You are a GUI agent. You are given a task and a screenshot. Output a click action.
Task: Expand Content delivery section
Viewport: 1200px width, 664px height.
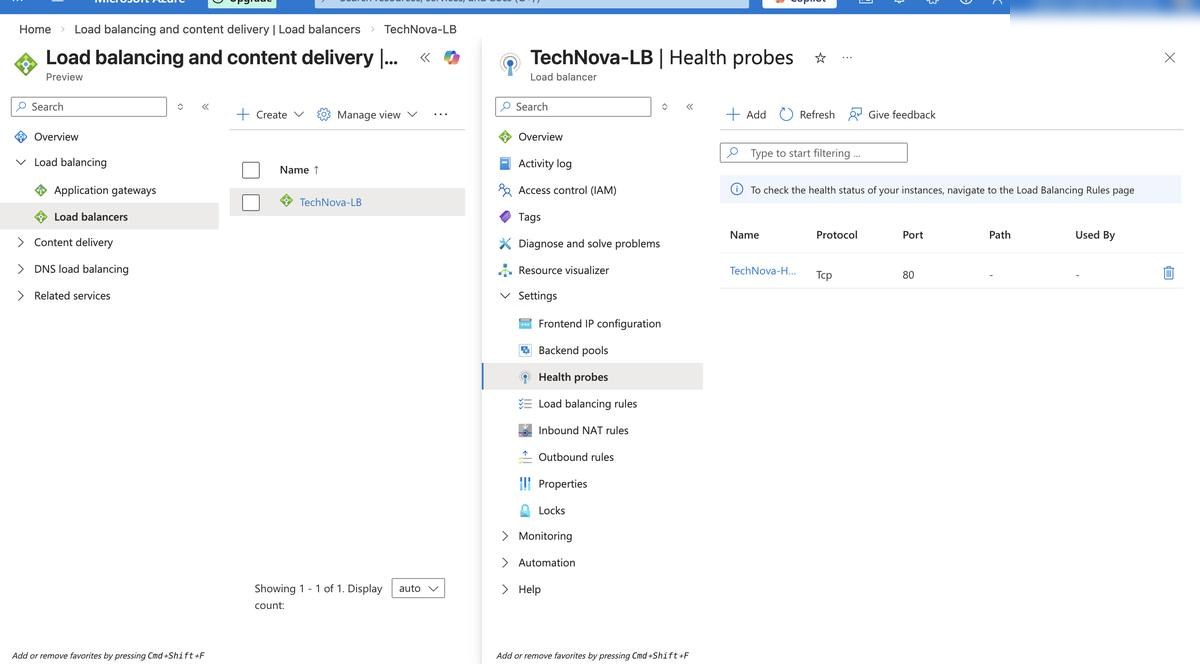pyautogui.click(x=21, y=242)
